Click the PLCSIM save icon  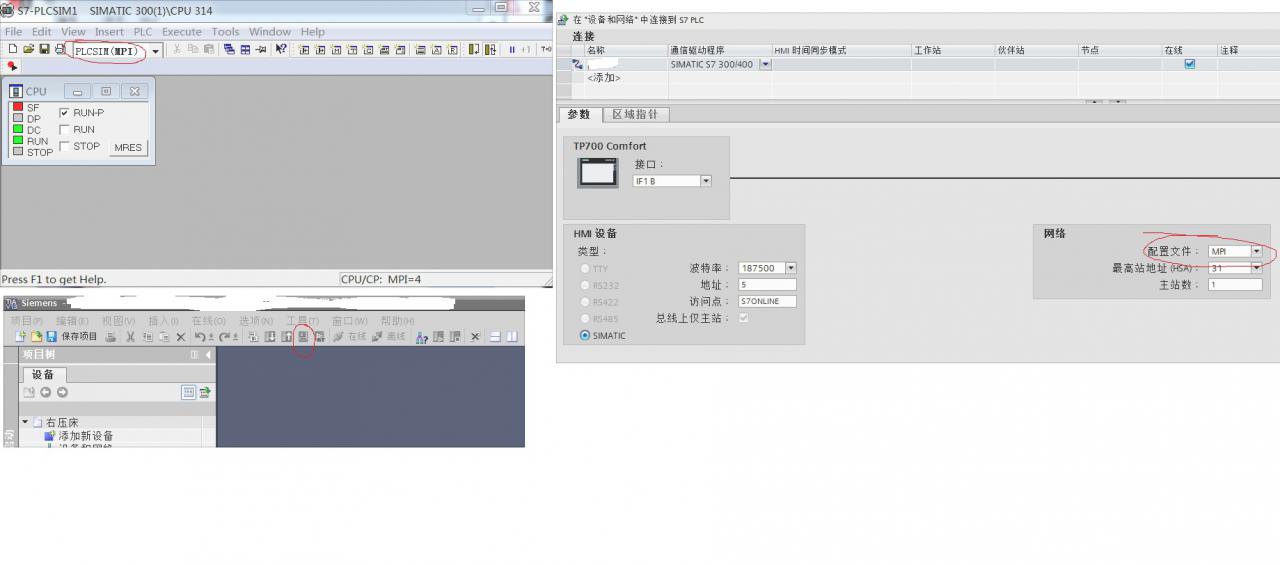click(x=44, y=49)
